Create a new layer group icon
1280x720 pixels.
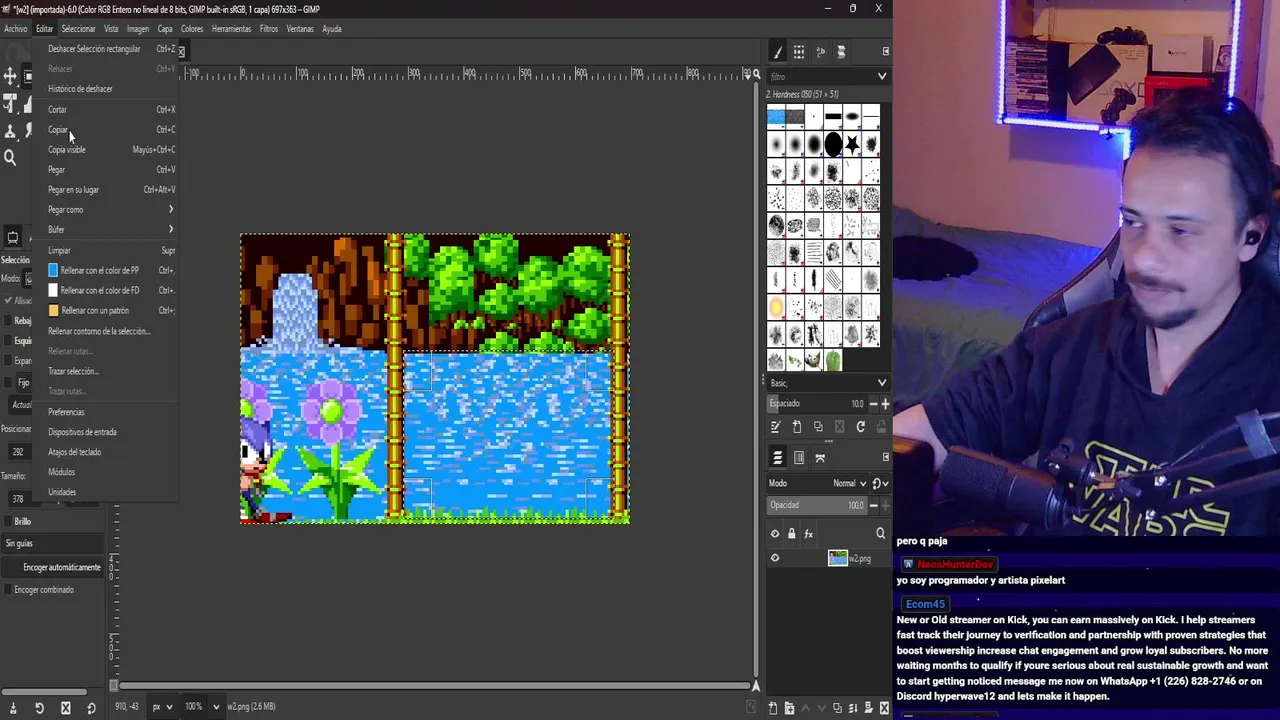pos(789,708)
